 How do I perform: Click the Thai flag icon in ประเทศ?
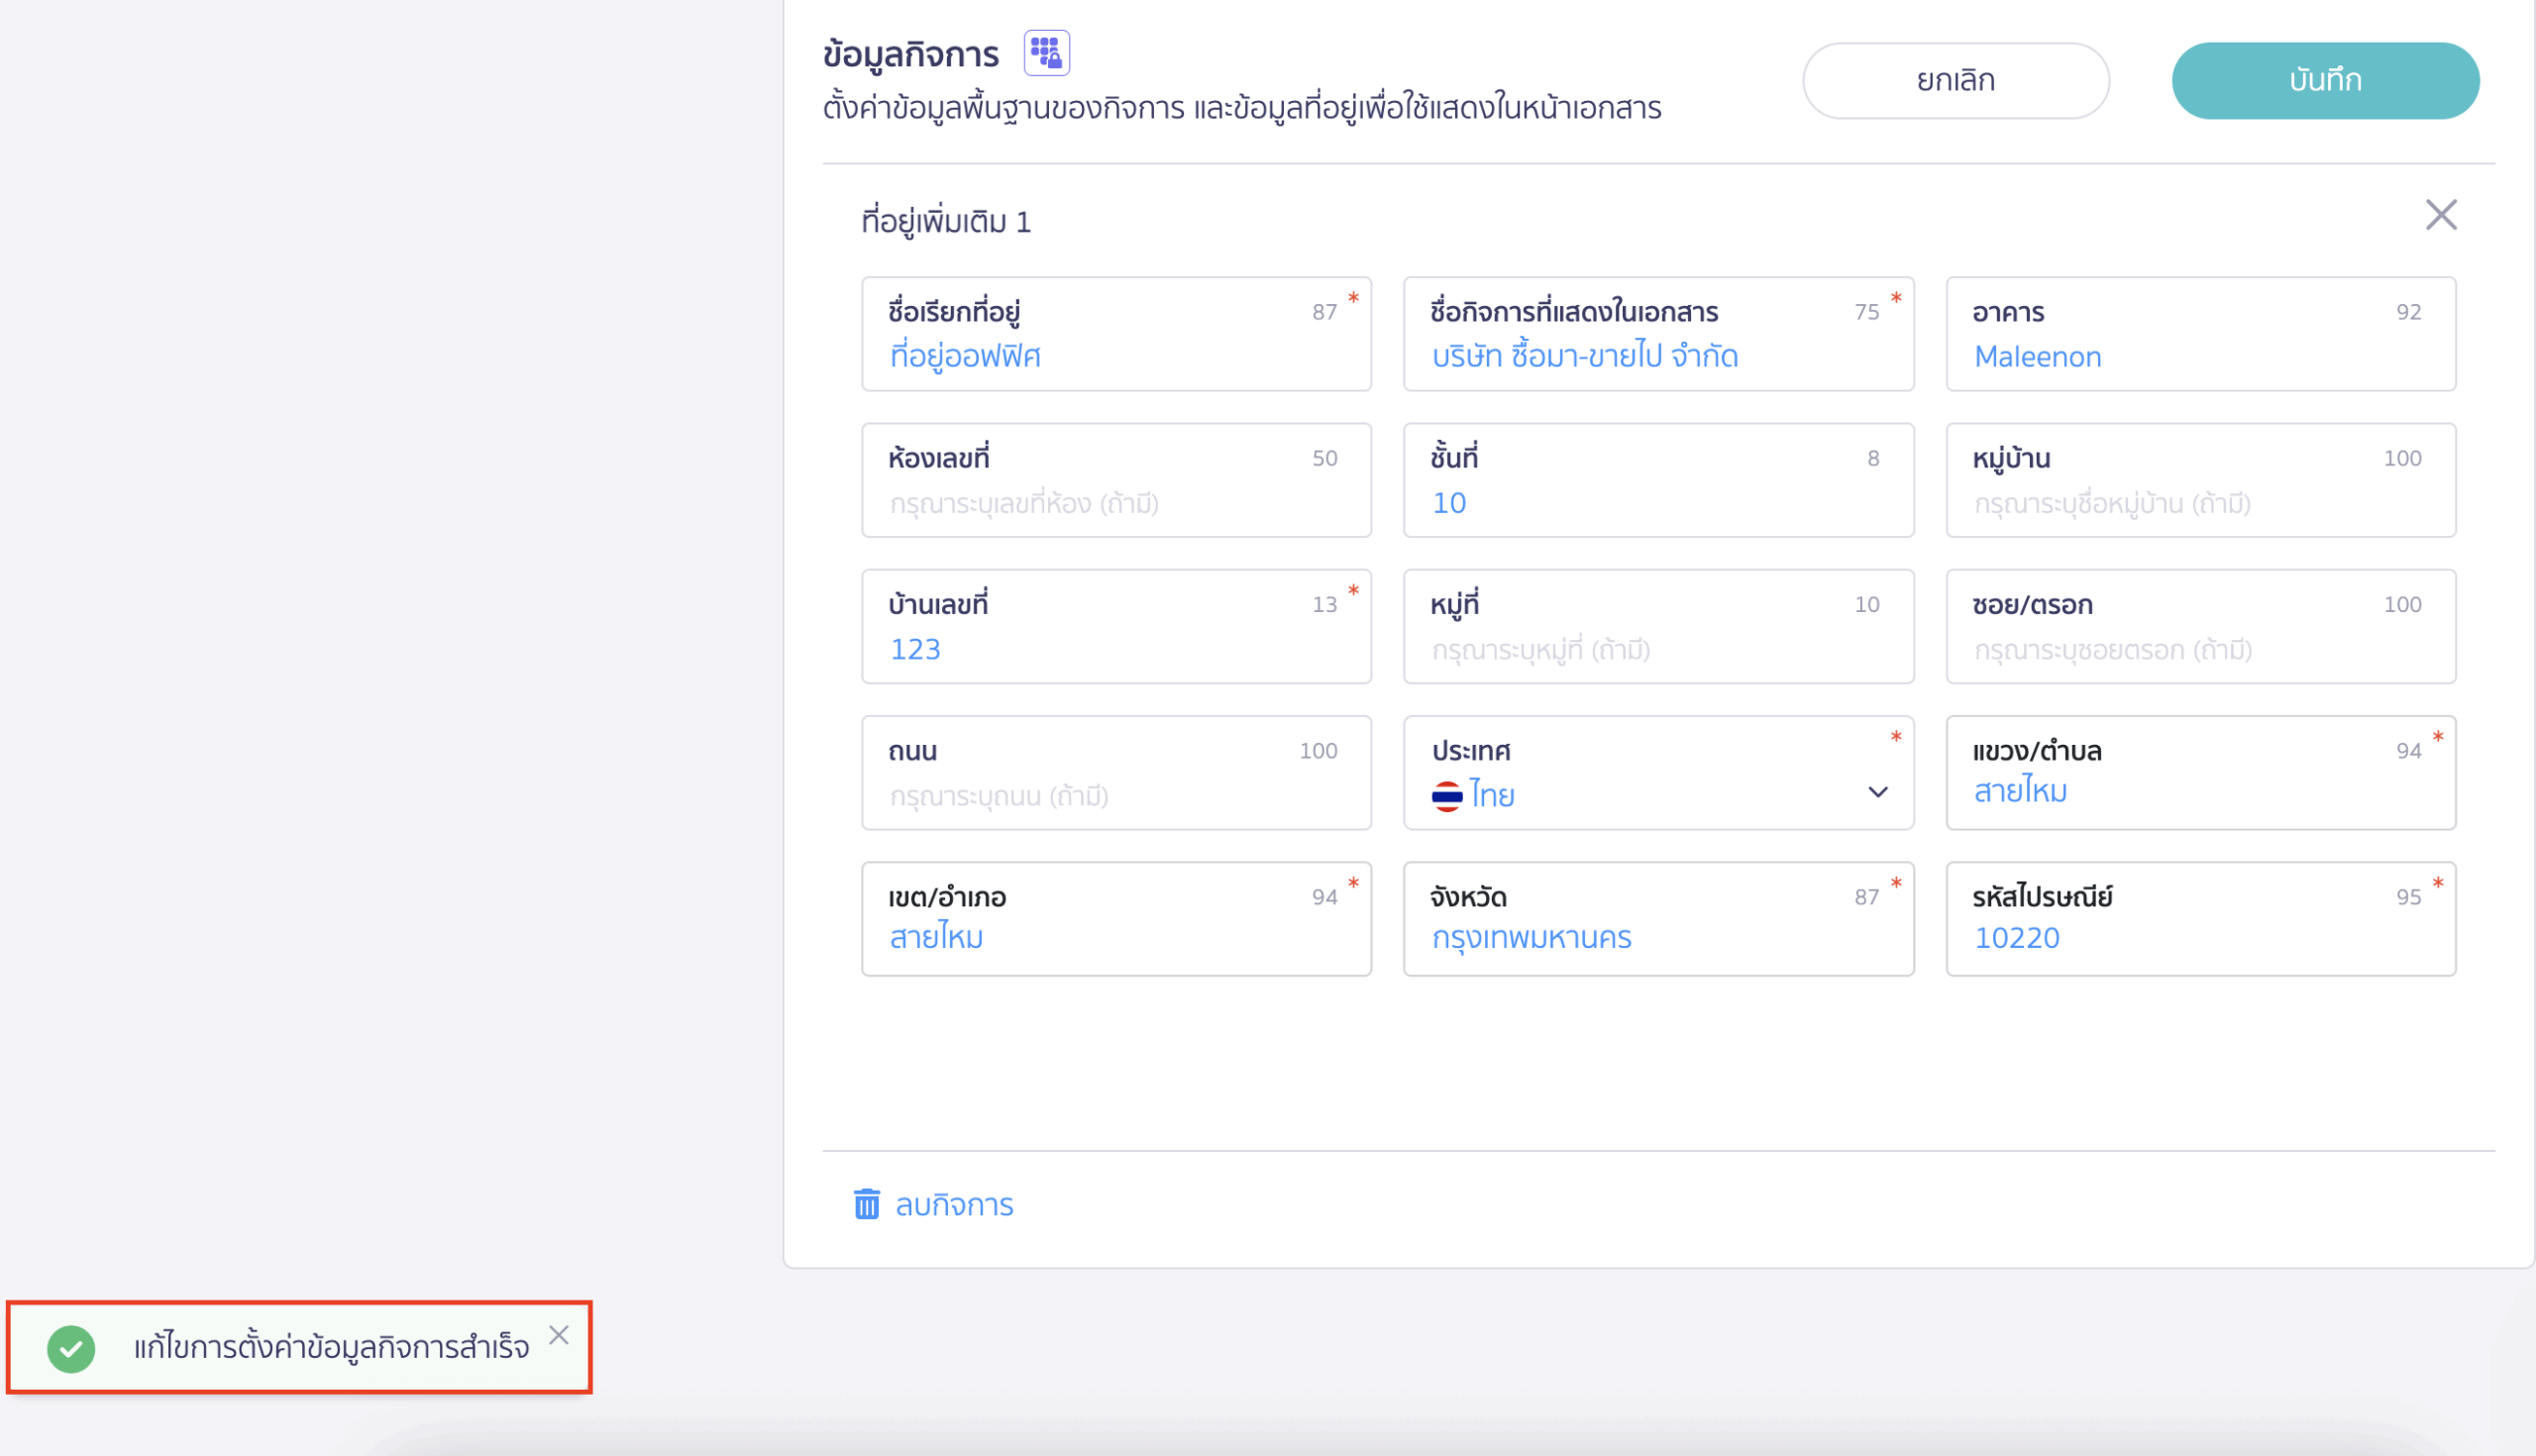pos(1446,796)
